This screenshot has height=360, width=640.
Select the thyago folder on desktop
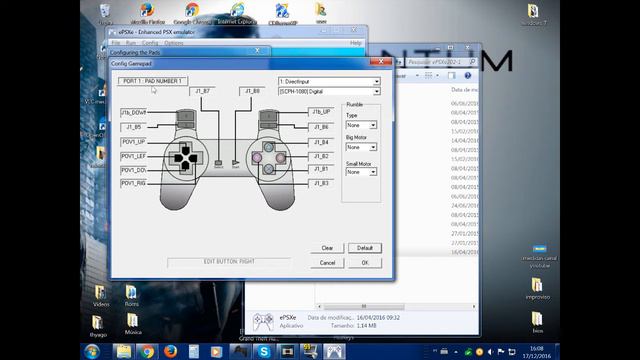click(98, 326)
